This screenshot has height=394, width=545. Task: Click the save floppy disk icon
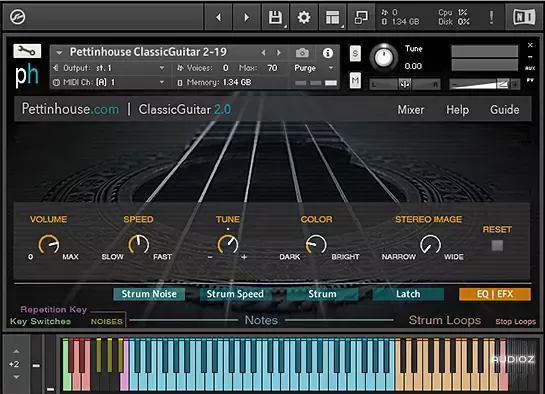pos(275,17)
